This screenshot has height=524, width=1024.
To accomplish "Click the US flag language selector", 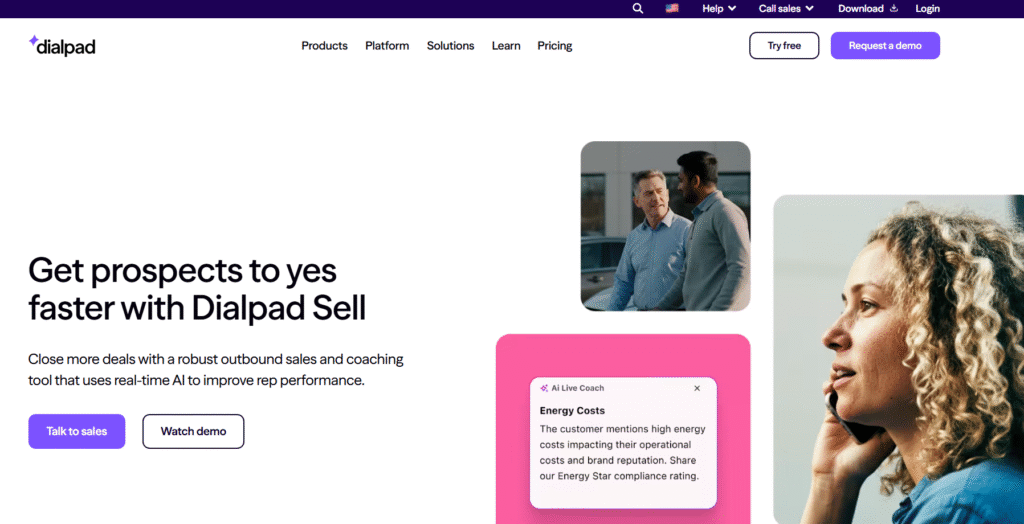I will coord(672,9).
